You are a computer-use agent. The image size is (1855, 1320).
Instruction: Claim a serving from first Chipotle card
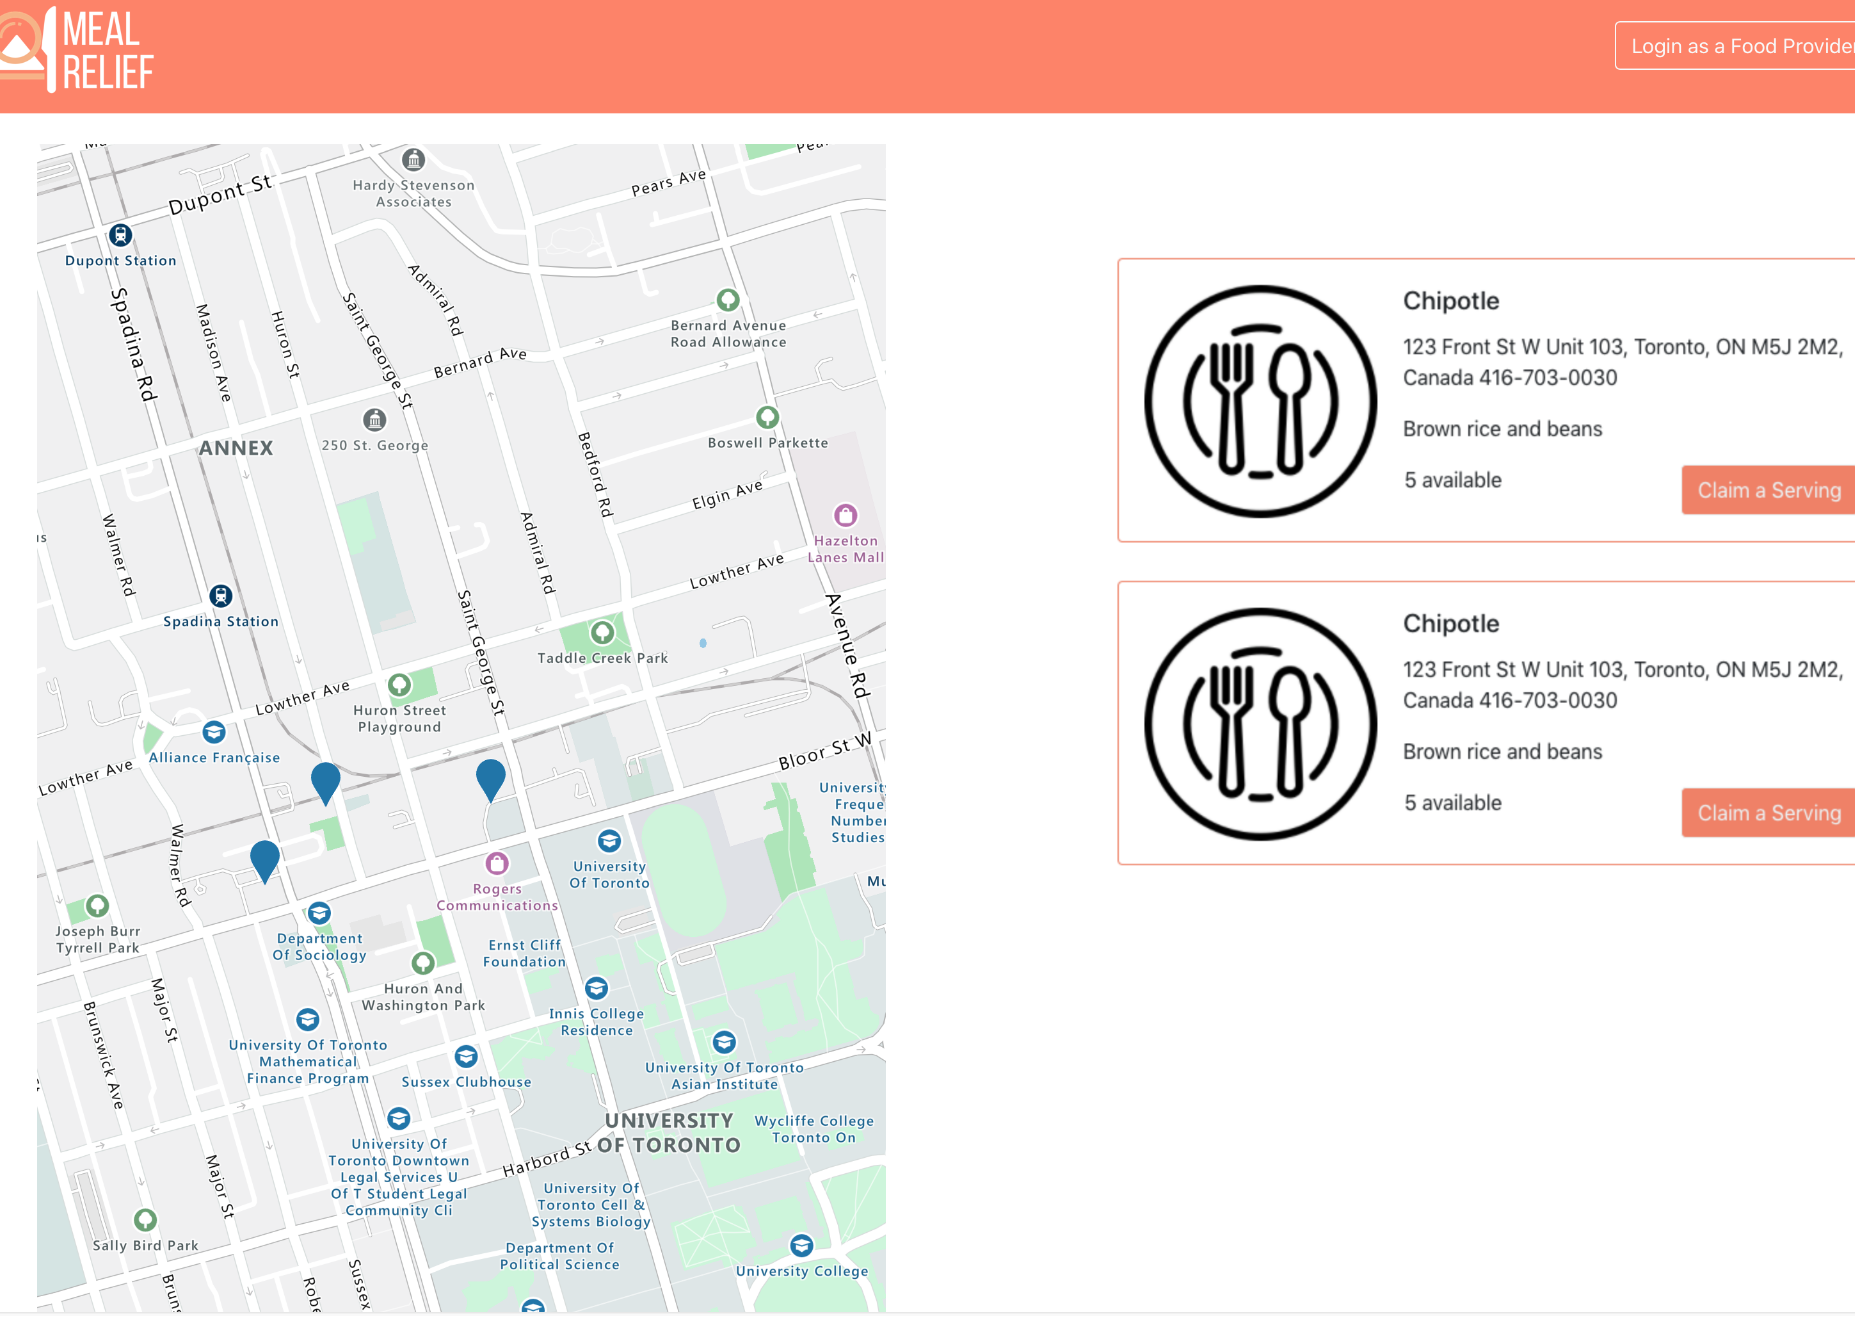[1768, 490]
